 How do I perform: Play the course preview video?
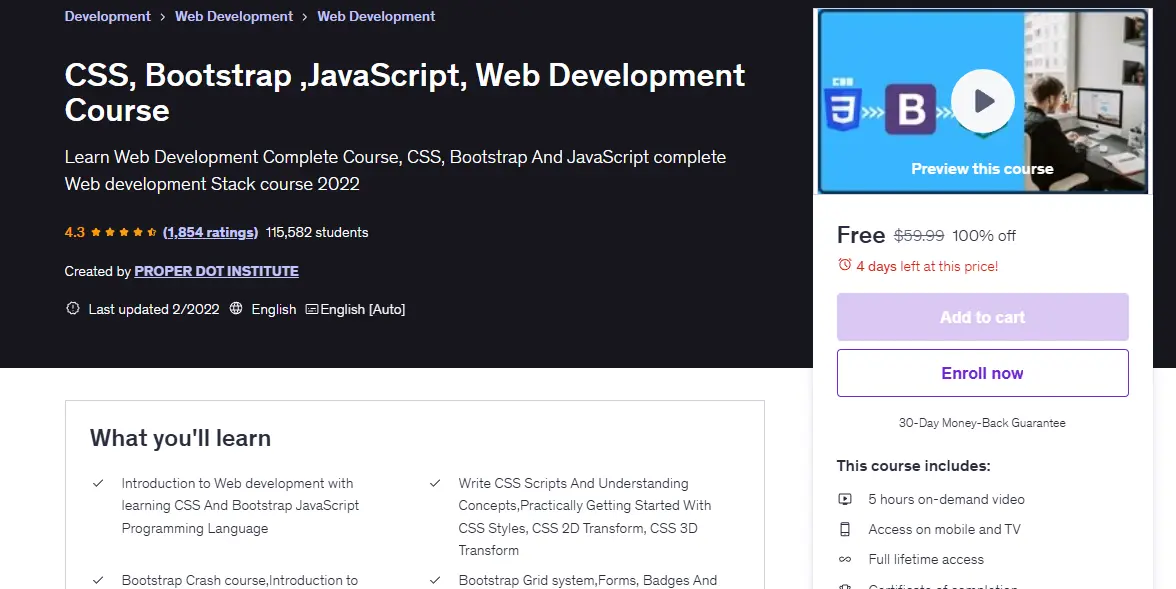tap(982, 101)
